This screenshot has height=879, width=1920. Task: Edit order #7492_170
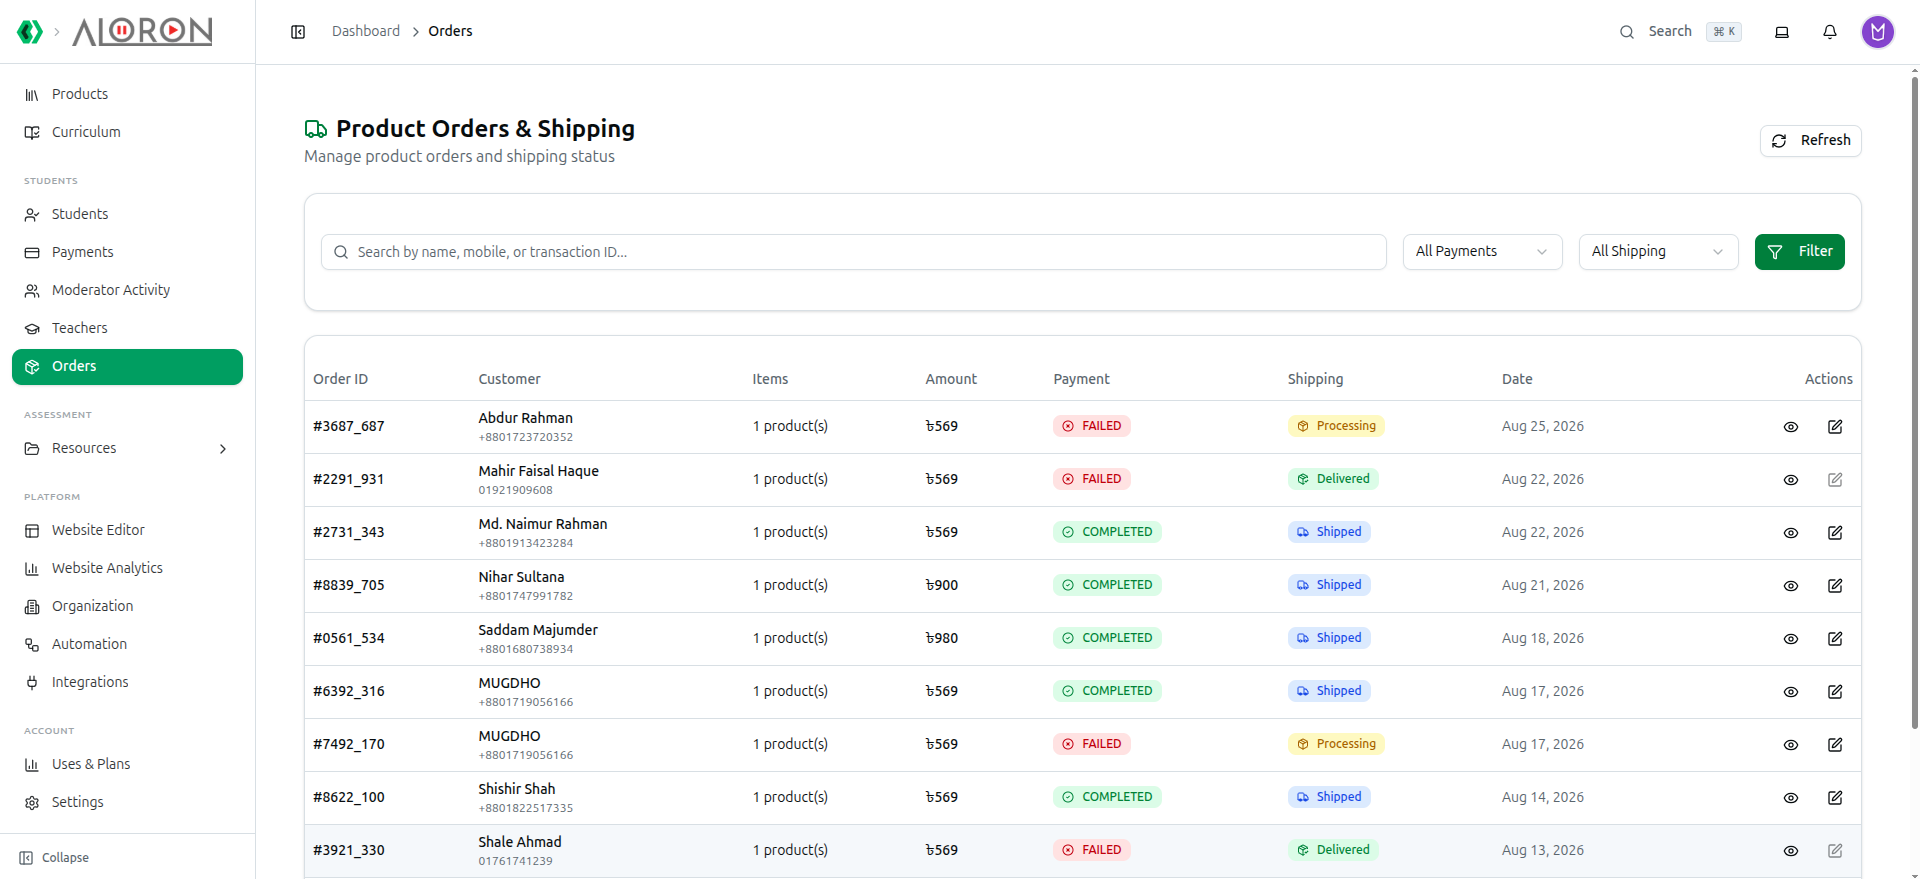point(1835,745)
